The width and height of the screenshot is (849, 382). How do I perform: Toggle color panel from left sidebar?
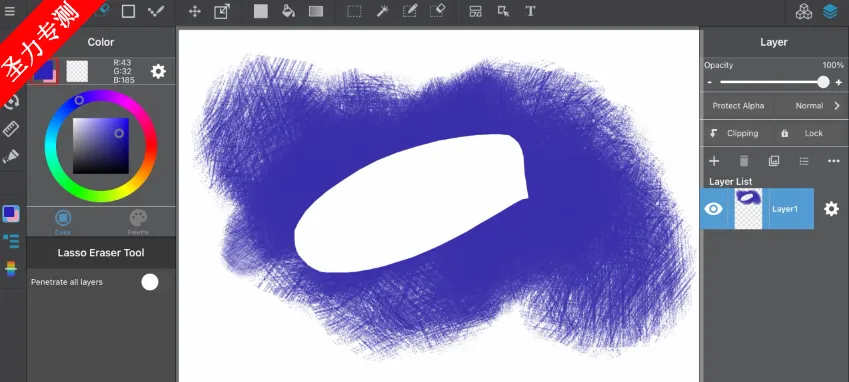(x=11, y=214)
